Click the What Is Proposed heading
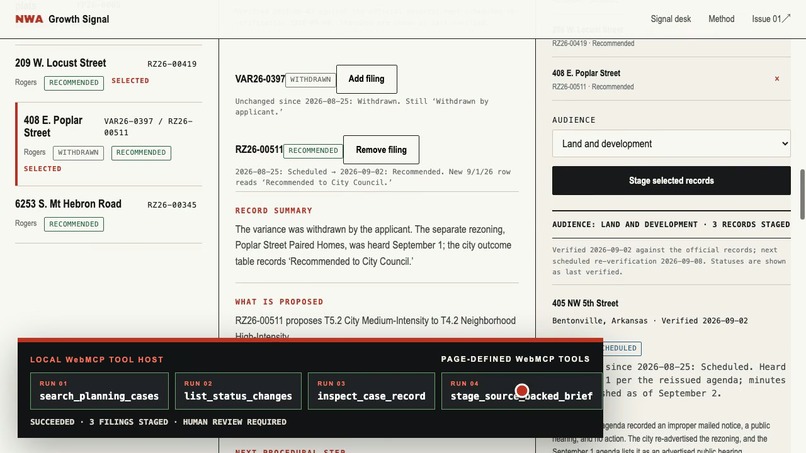 click(279, 302)
